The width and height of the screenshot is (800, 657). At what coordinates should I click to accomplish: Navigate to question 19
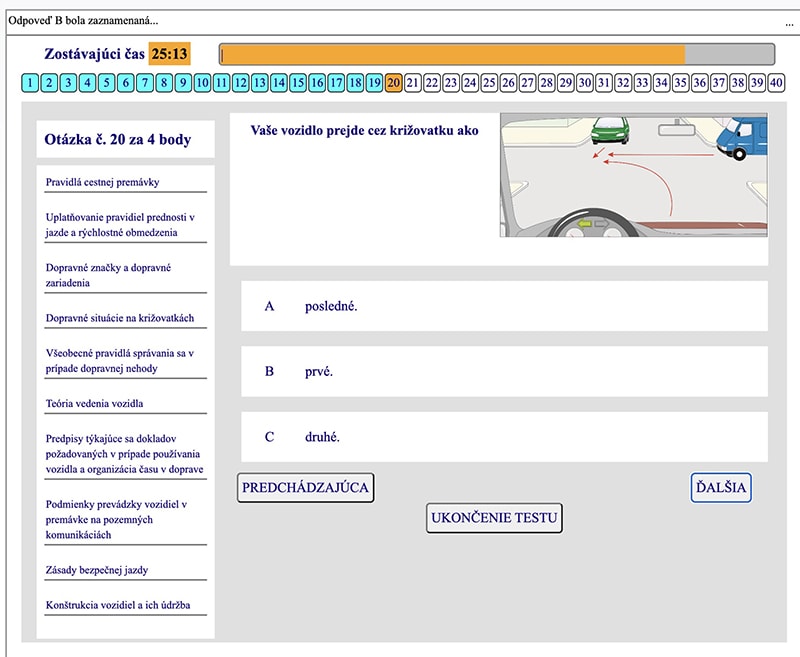point(374,83)
